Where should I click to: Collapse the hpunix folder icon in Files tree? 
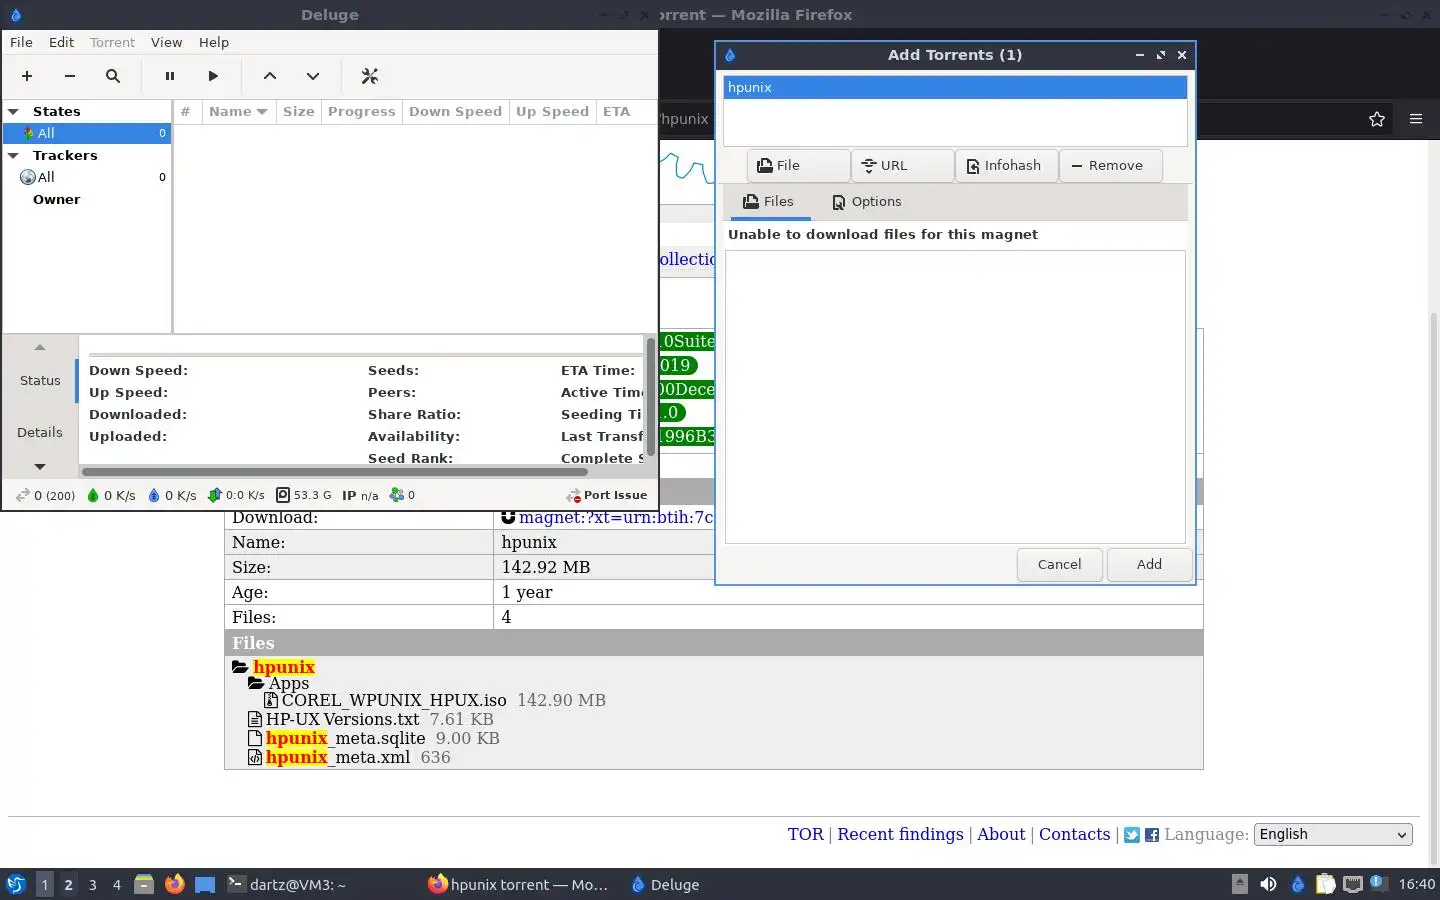pyautogui.click(x=240, y=667)
